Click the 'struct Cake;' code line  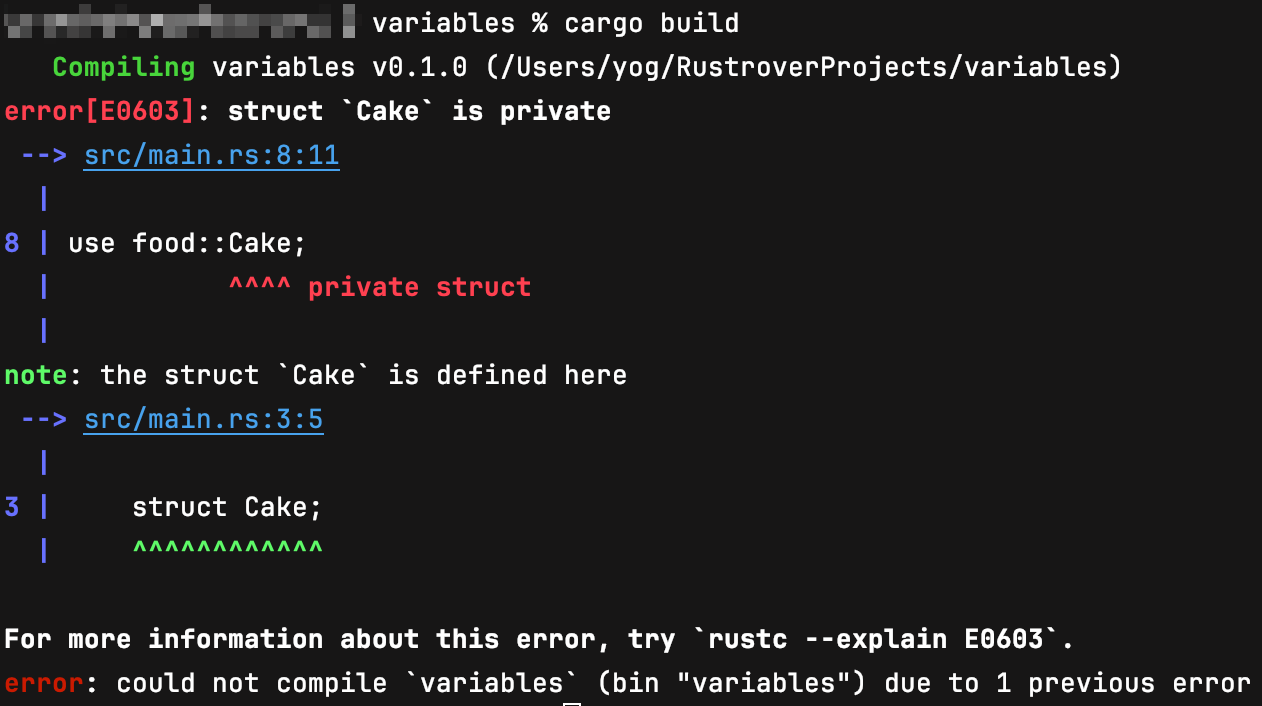[228, 507]
